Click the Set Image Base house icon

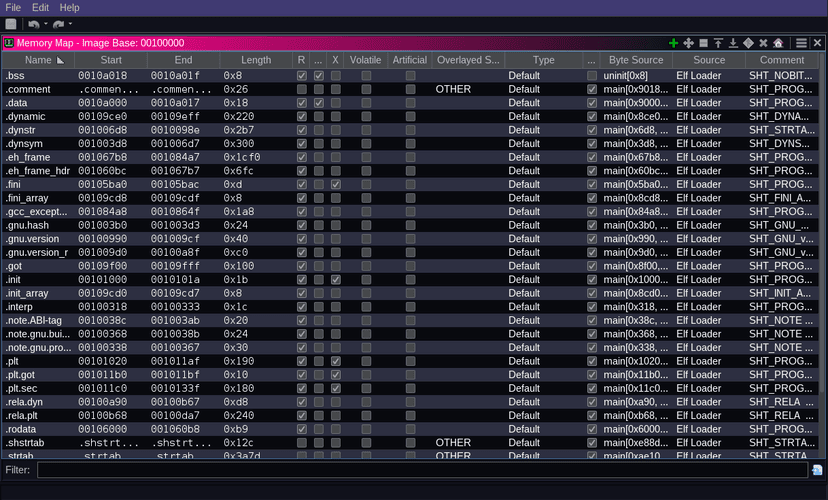[x=778, y=43]
